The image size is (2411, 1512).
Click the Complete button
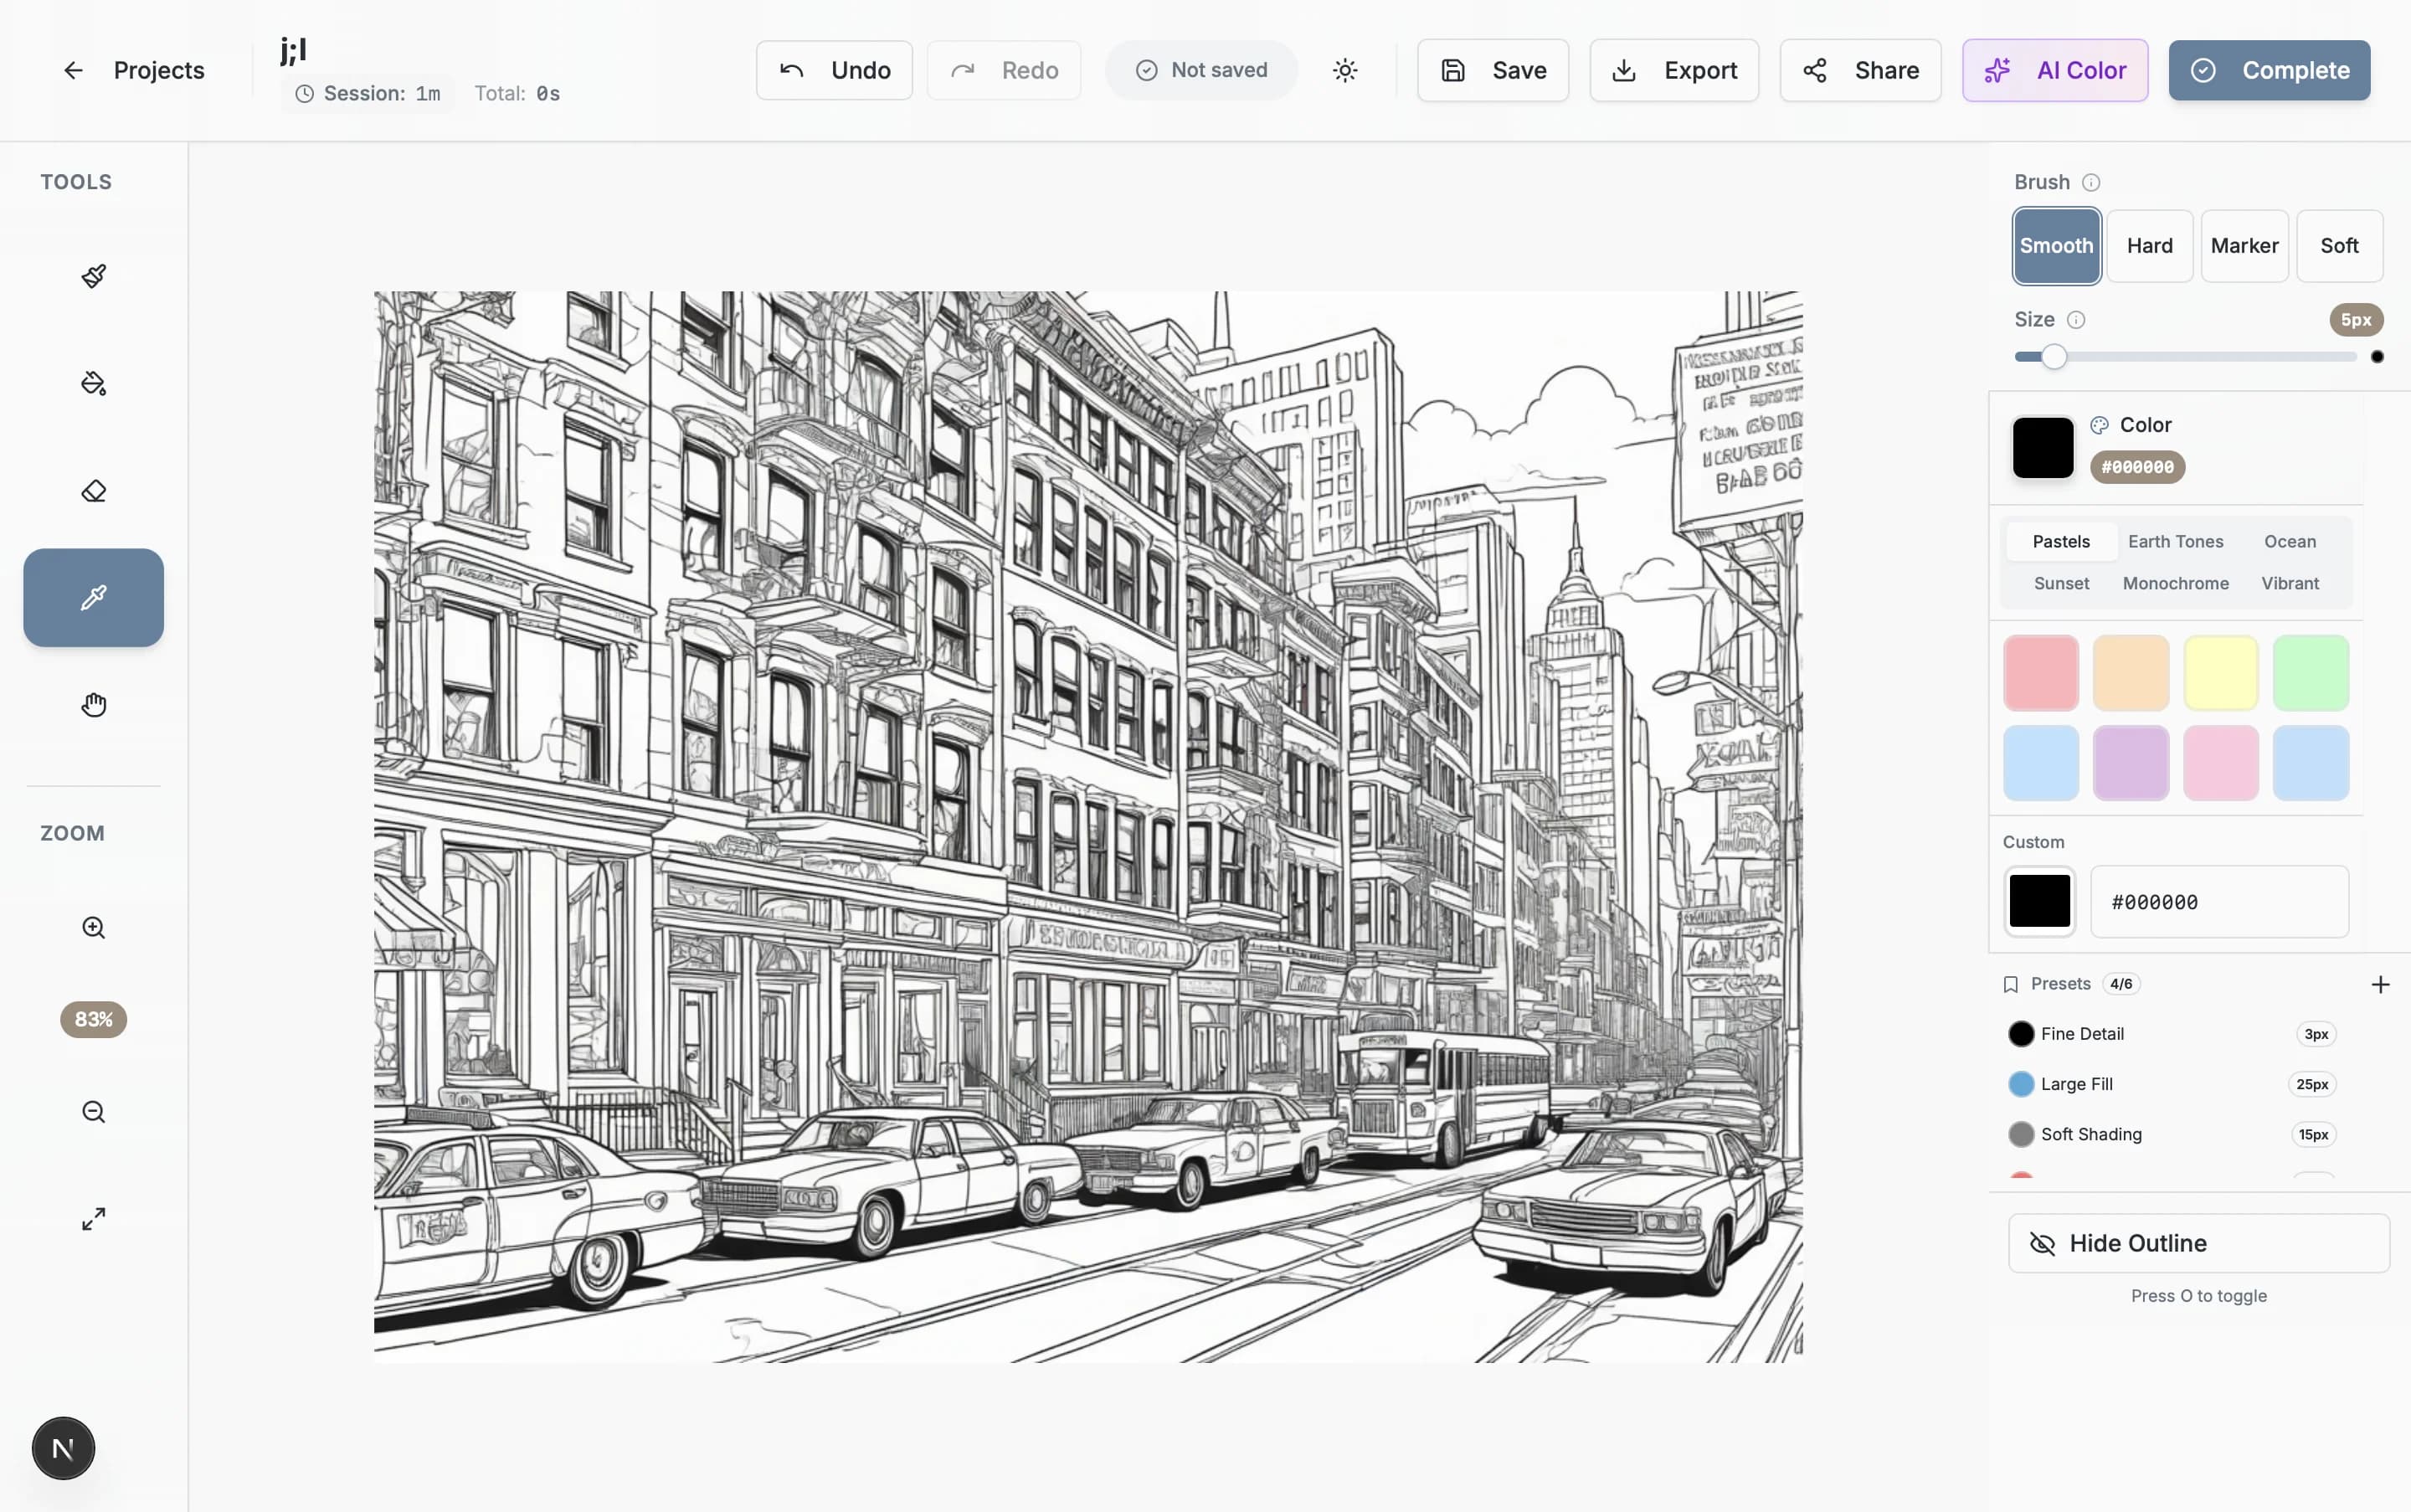[x=2268, y=69]
